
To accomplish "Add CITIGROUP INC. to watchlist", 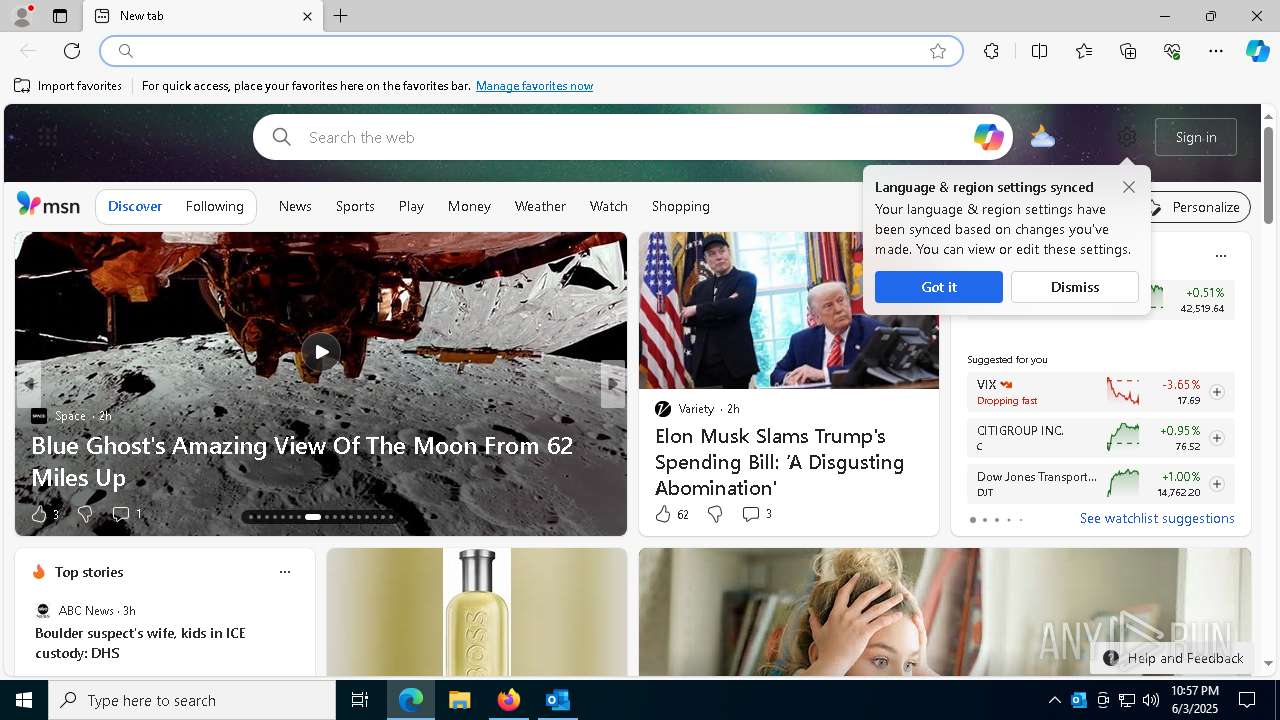I will coord(1217,438).
